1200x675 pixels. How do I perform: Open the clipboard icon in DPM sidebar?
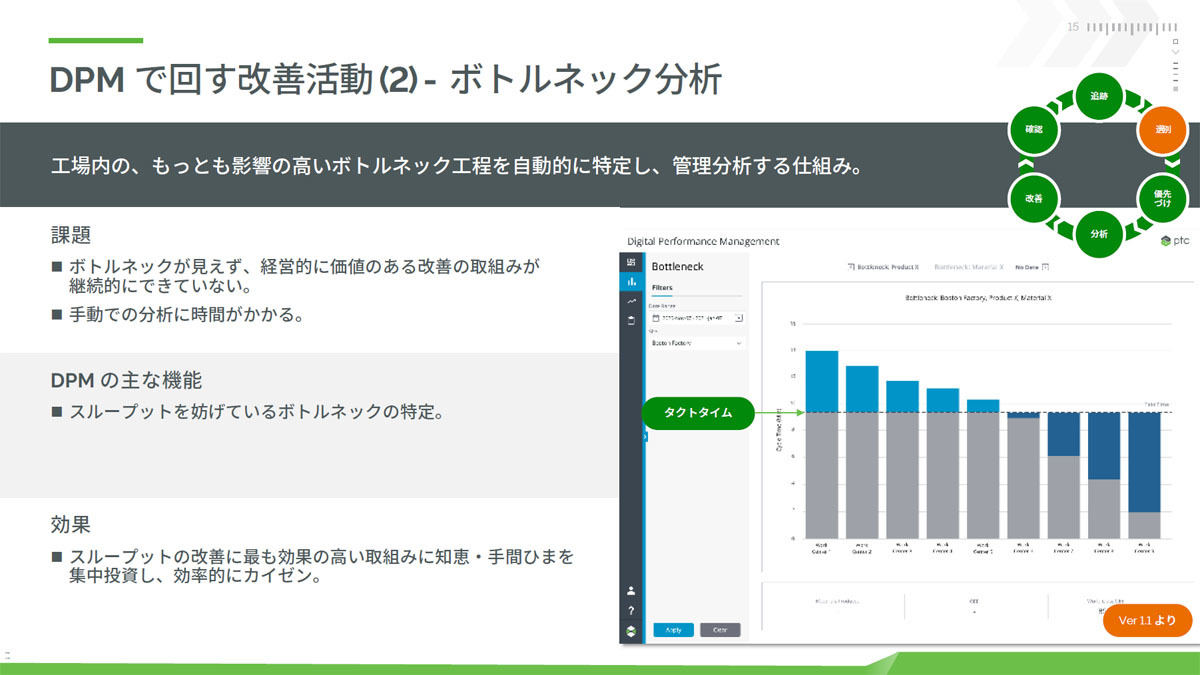tap(631, 321)
